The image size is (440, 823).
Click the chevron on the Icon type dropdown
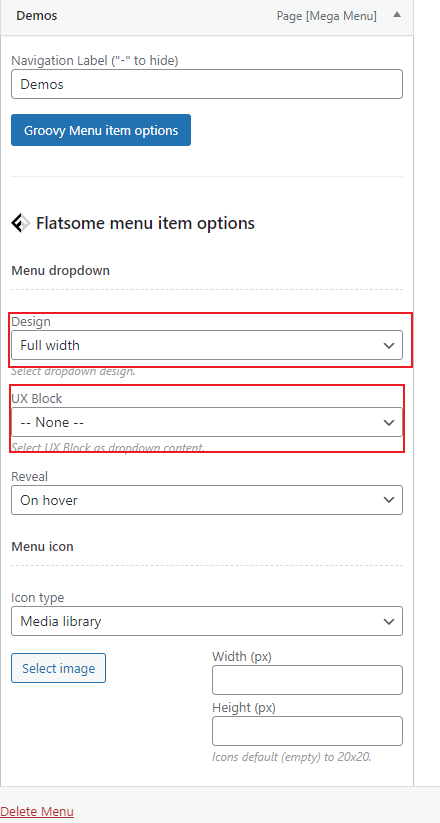(x=389, y=621)
